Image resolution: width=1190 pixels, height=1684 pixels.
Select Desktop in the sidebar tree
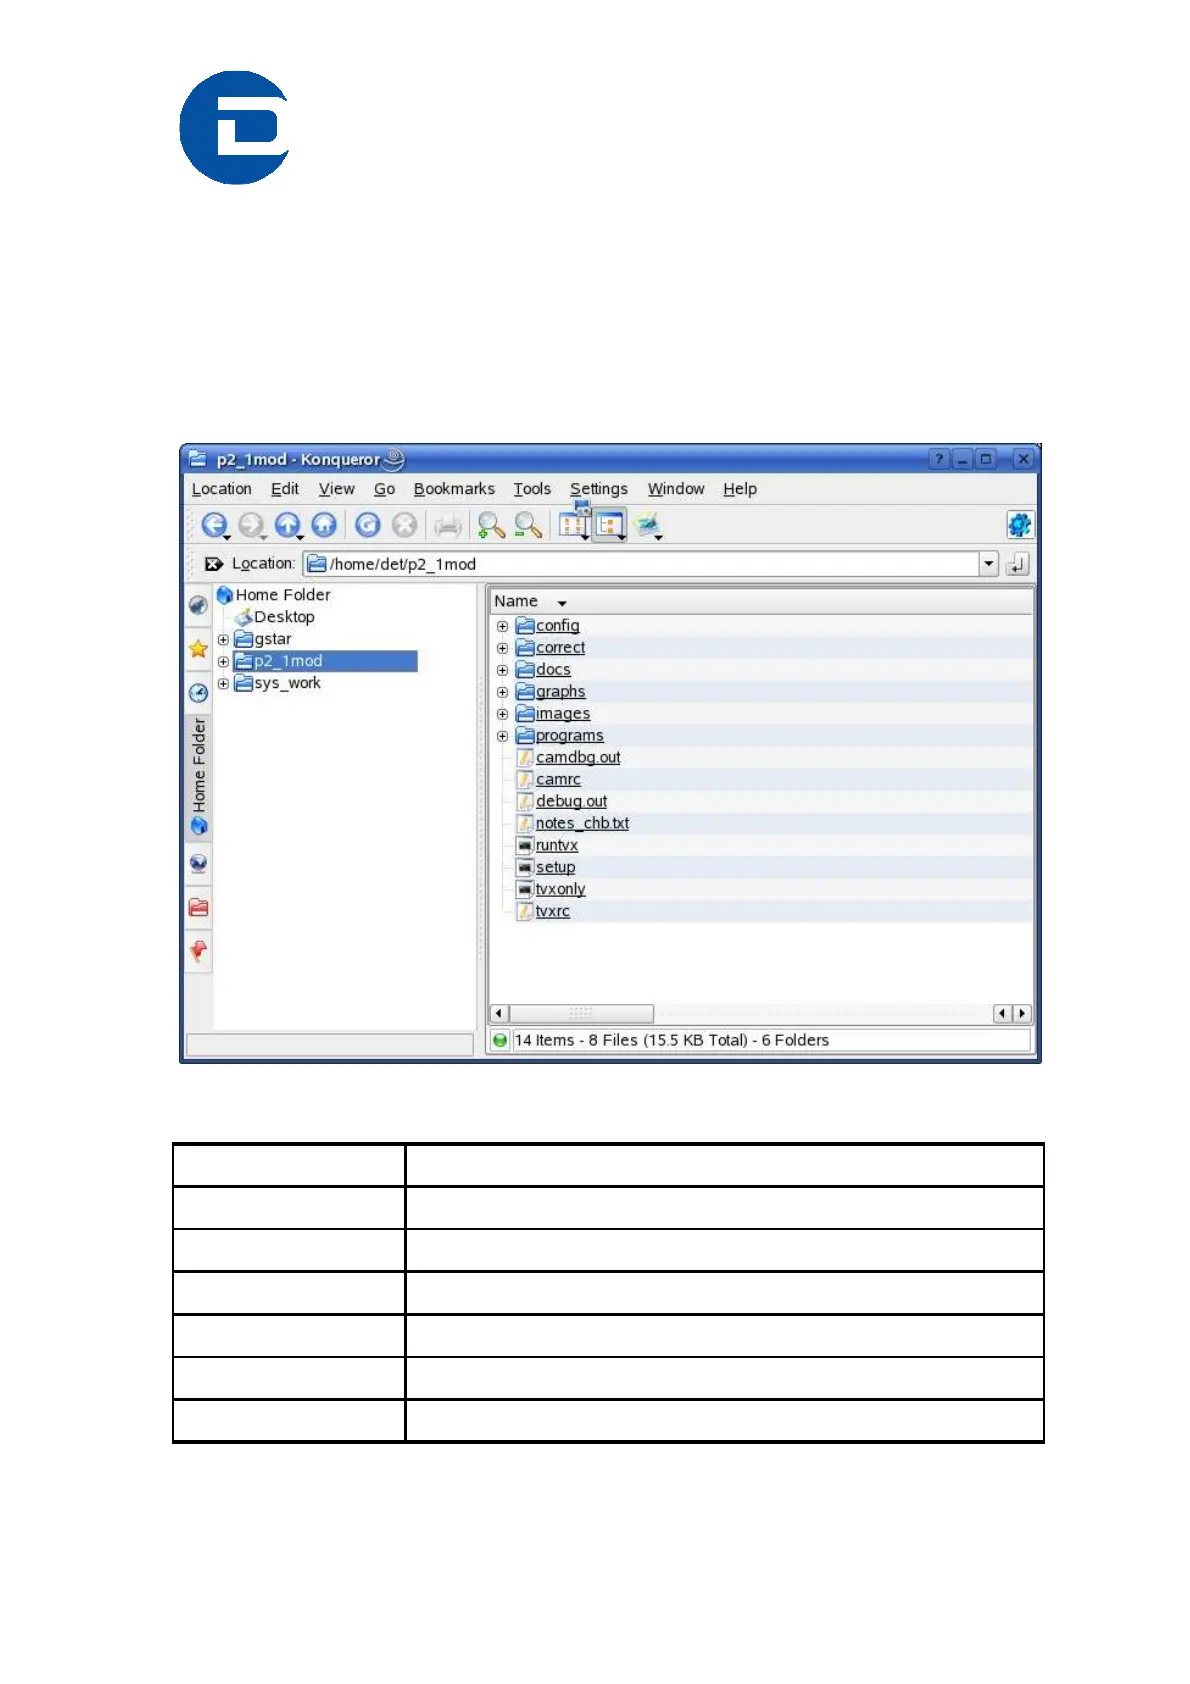pos(275,617)
